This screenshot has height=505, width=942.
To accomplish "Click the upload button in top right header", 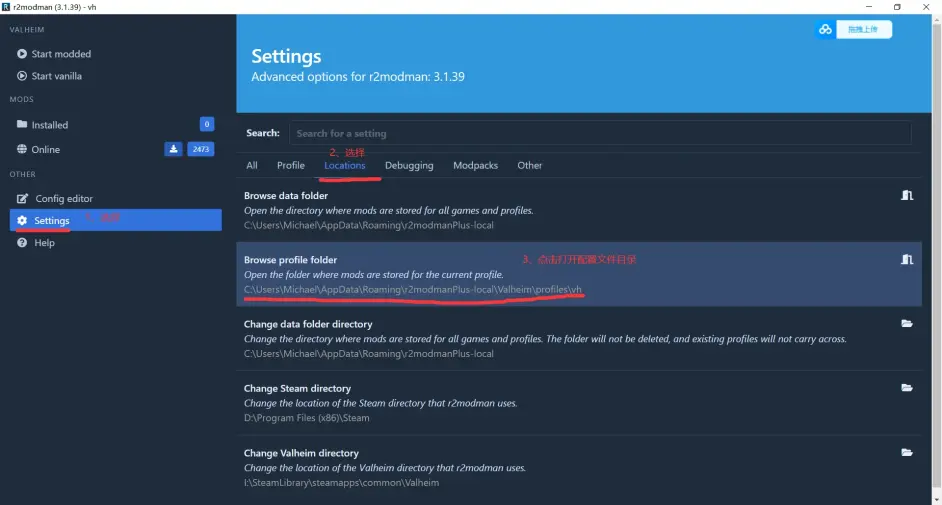I will point(863,29).
